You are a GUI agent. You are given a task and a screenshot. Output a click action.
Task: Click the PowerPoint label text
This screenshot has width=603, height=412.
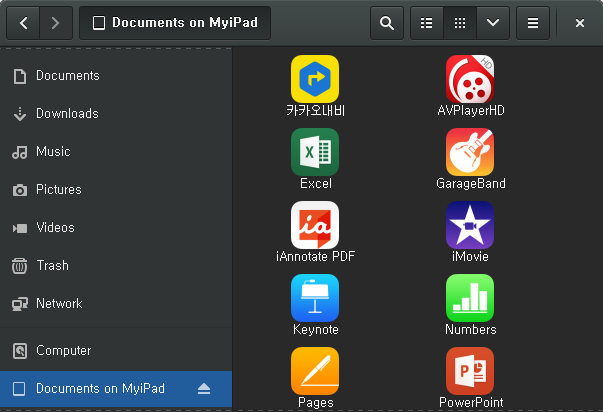click(x=471, y=403)
